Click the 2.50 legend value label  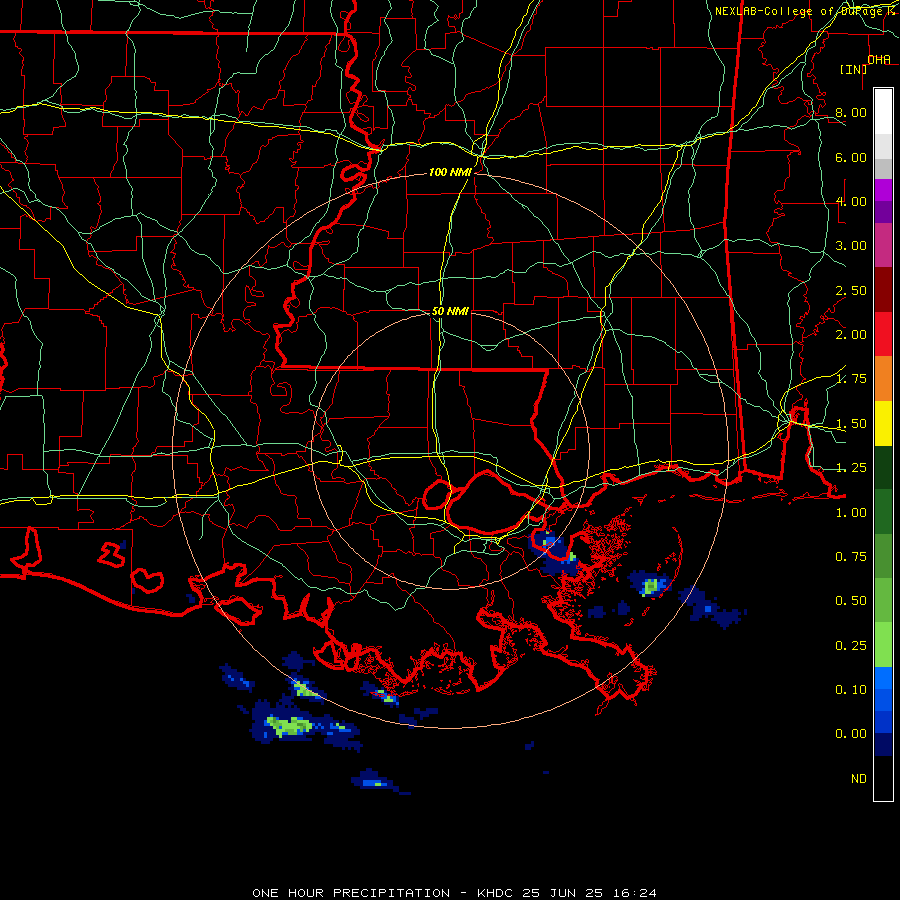[x=851, y=290]
